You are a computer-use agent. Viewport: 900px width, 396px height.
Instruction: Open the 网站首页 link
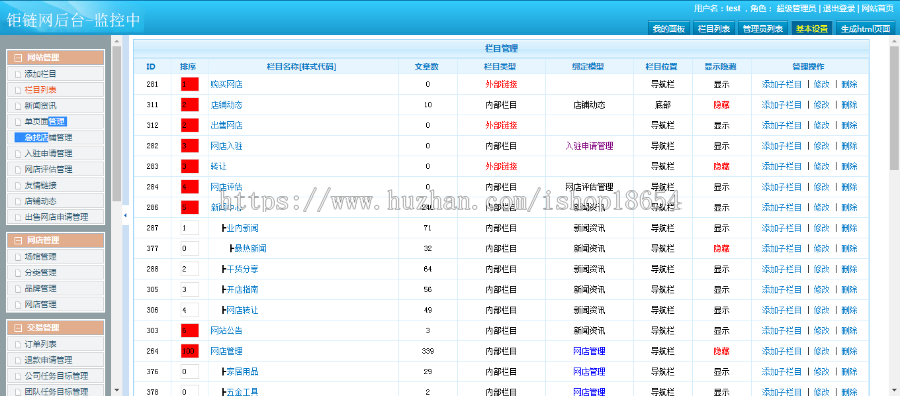(878, 9)
